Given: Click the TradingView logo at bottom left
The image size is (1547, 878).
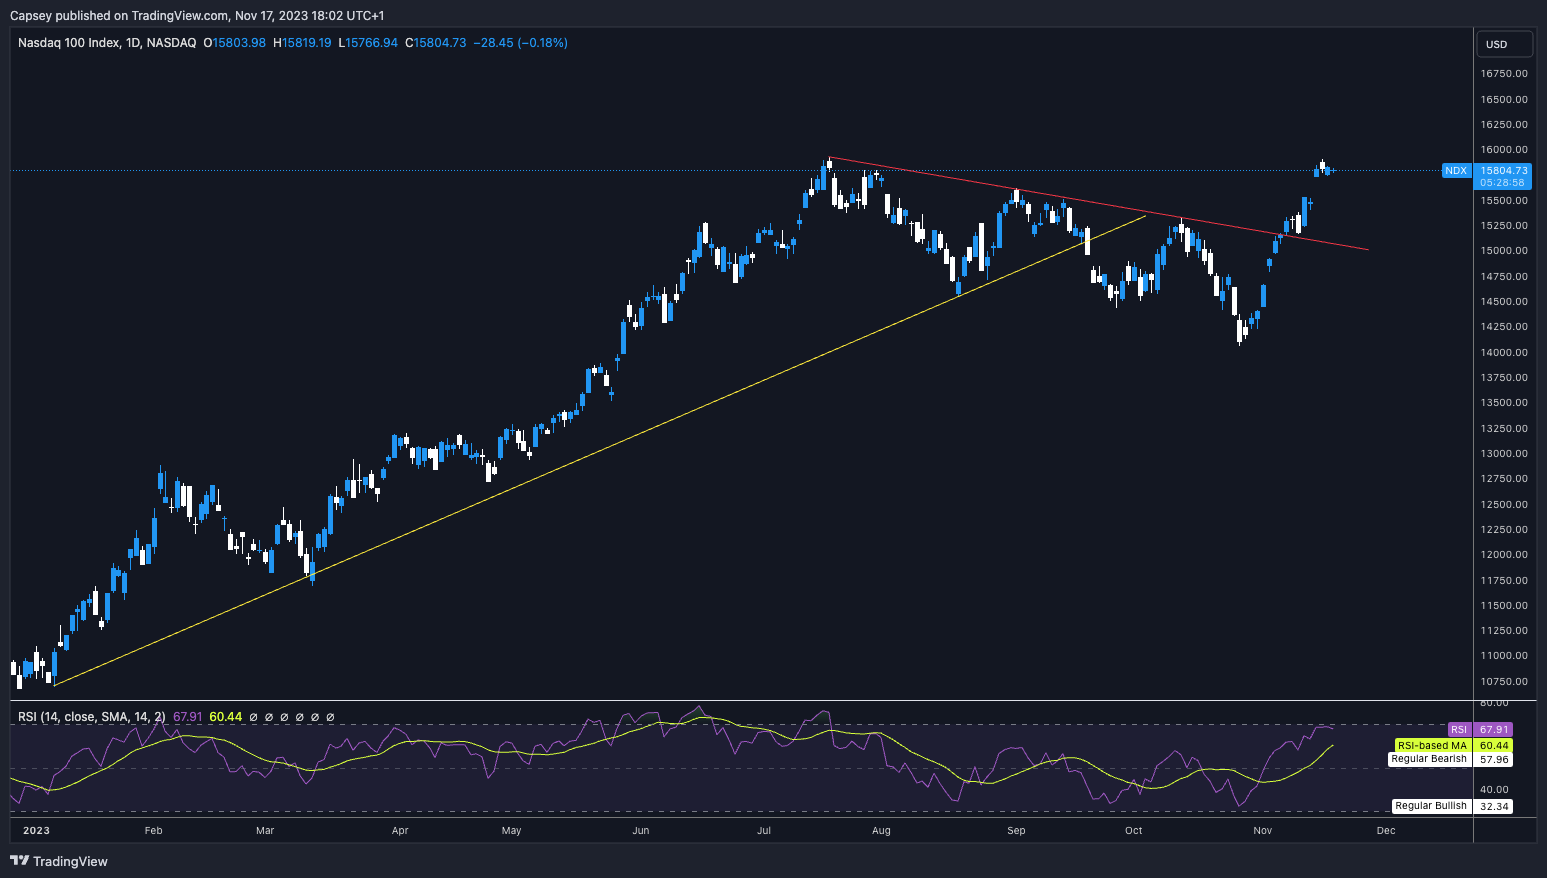Looking at the screenshot, I should (x=59, y=861).
